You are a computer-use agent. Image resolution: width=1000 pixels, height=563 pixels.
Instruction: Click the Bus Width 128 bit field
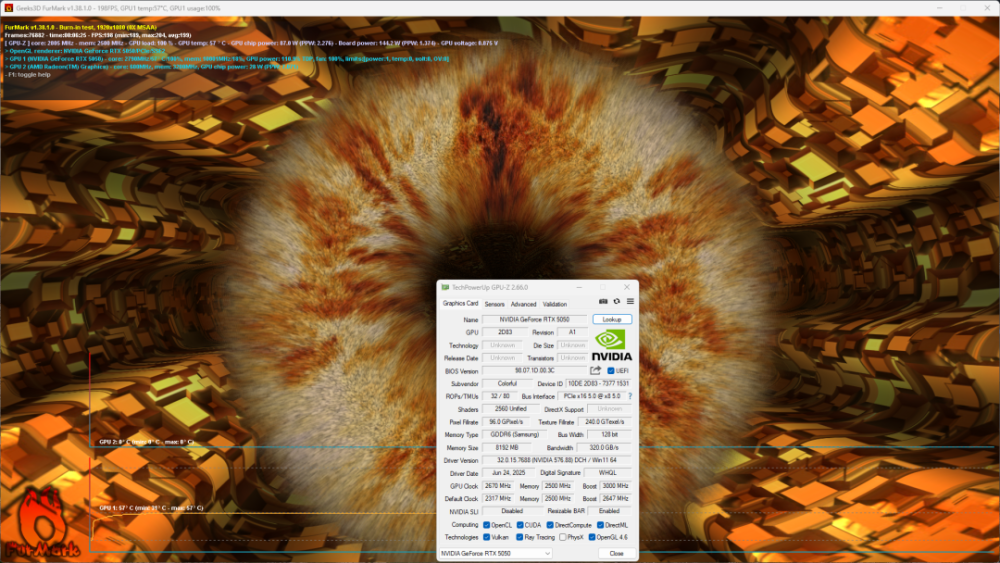coord(609,435)
